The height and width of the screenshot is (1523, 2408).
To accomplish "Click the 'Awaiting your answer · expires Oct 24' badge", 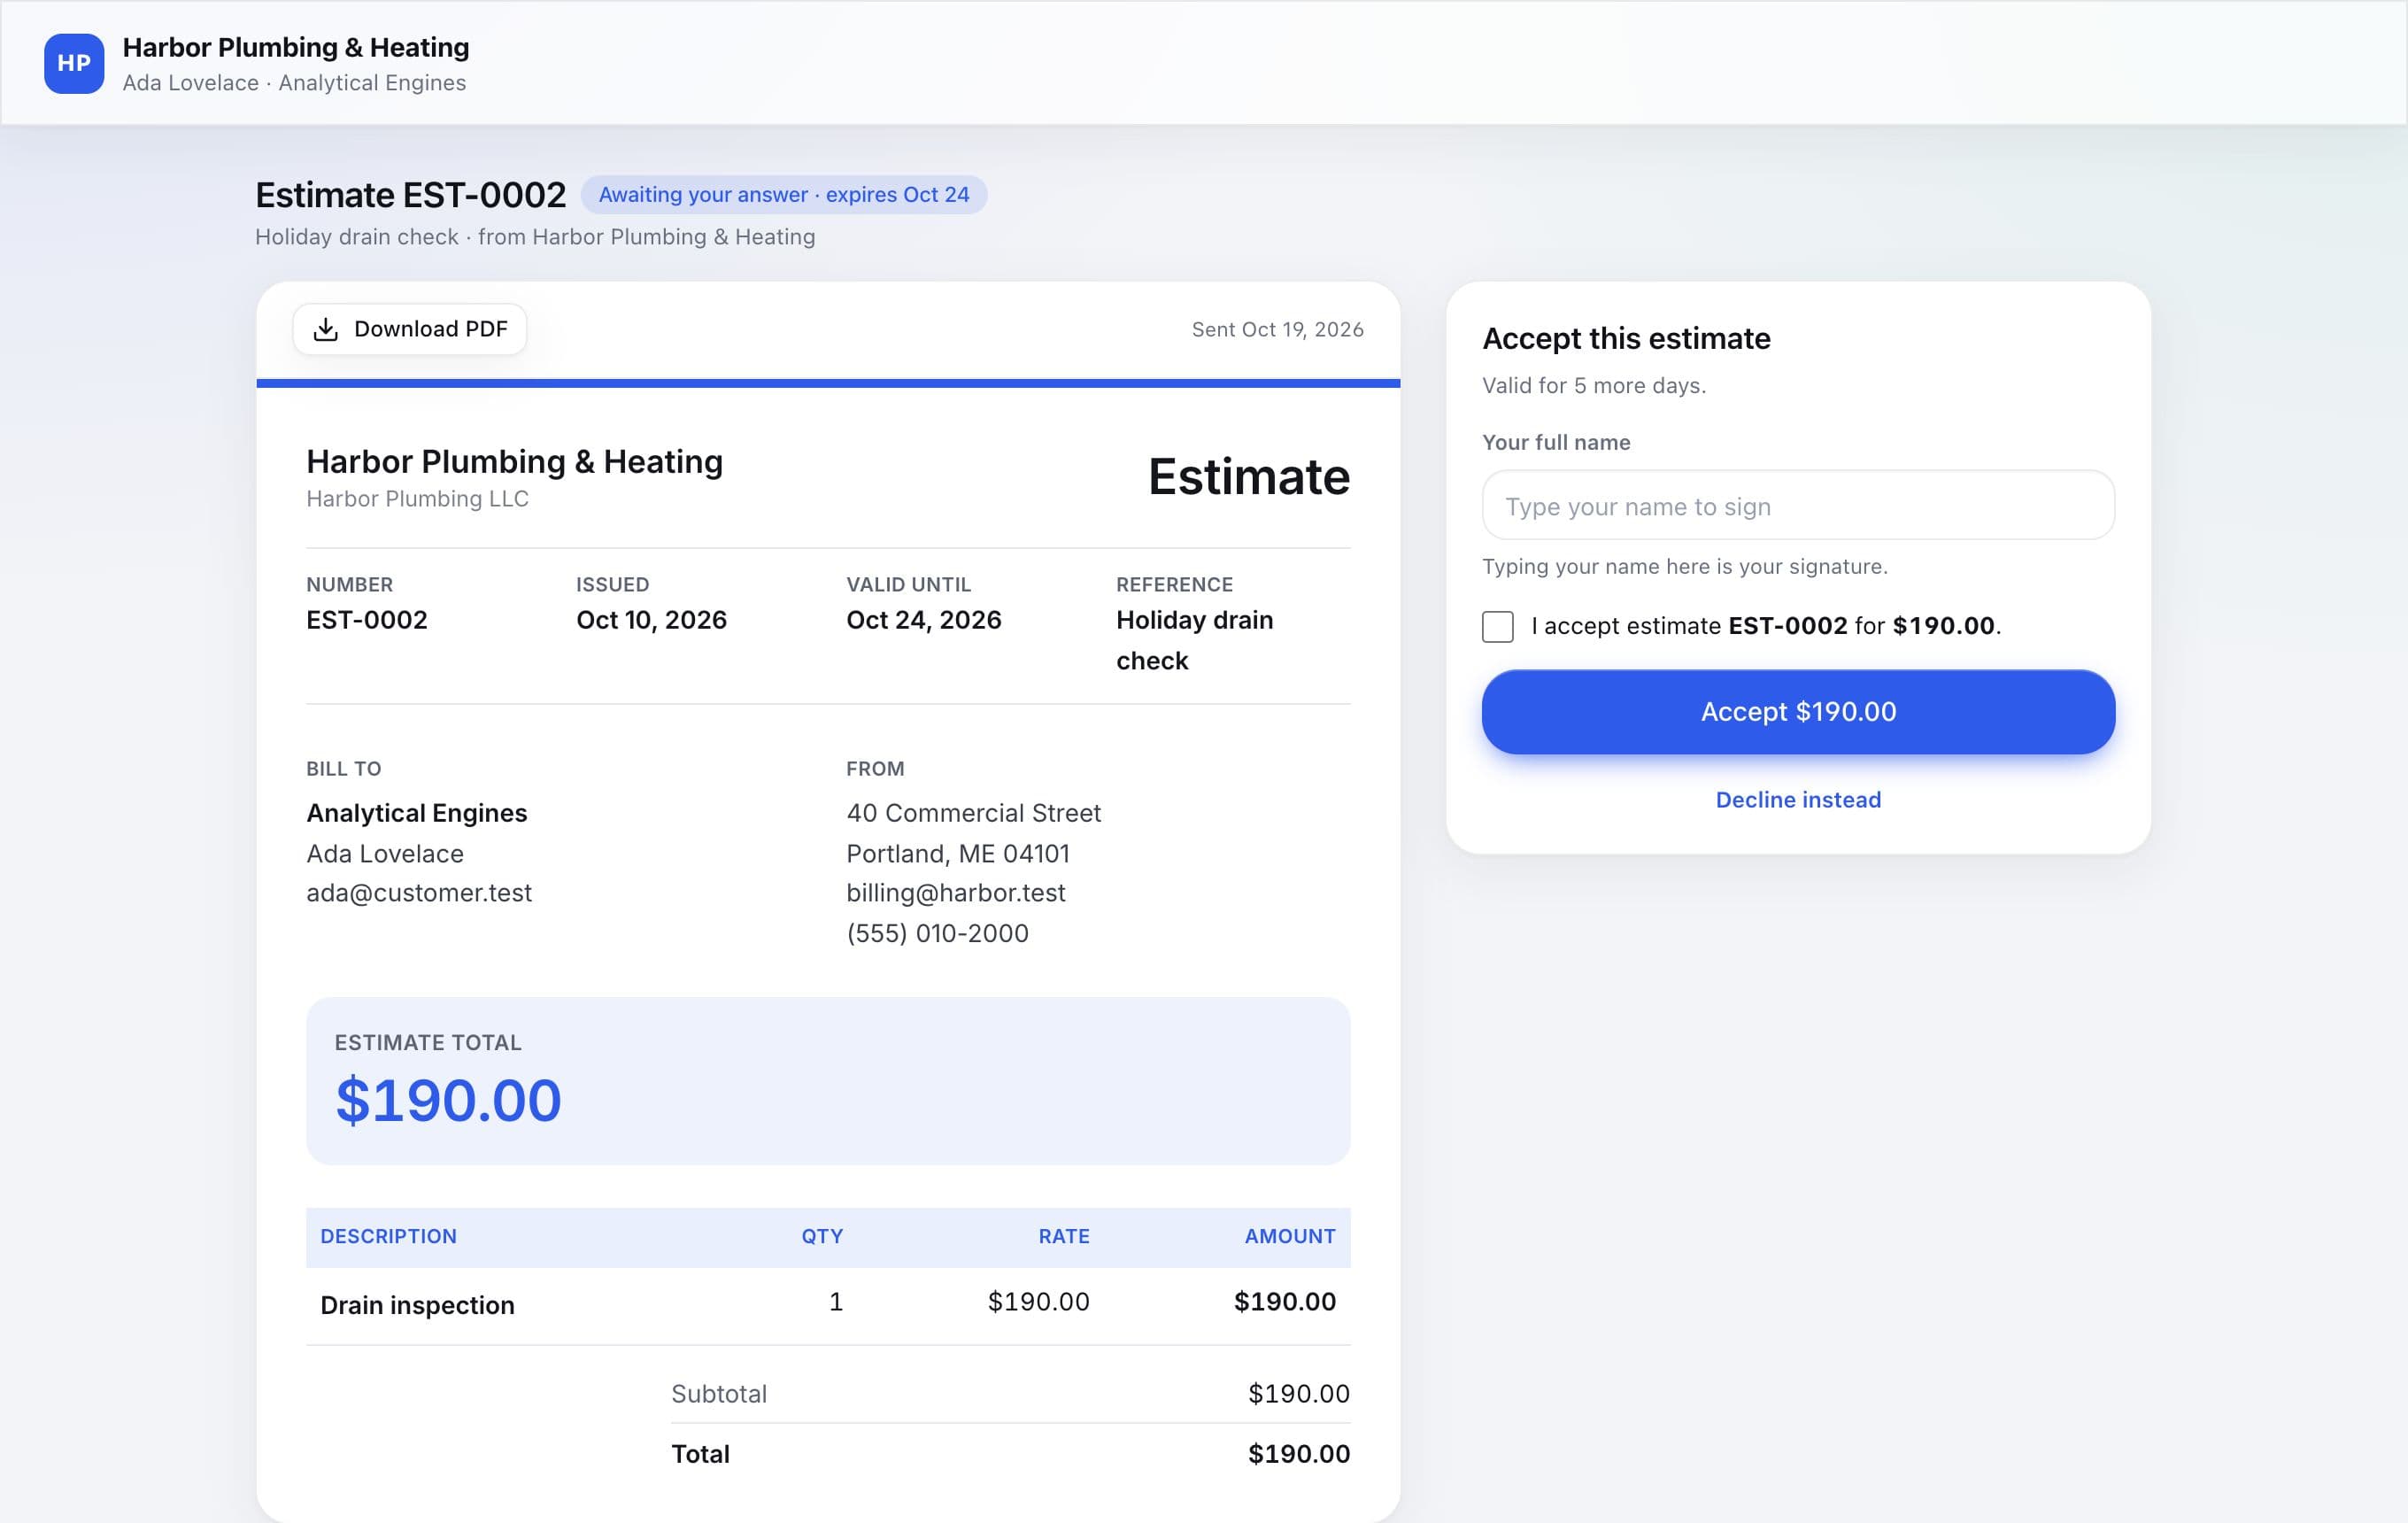I will (784, 194).
